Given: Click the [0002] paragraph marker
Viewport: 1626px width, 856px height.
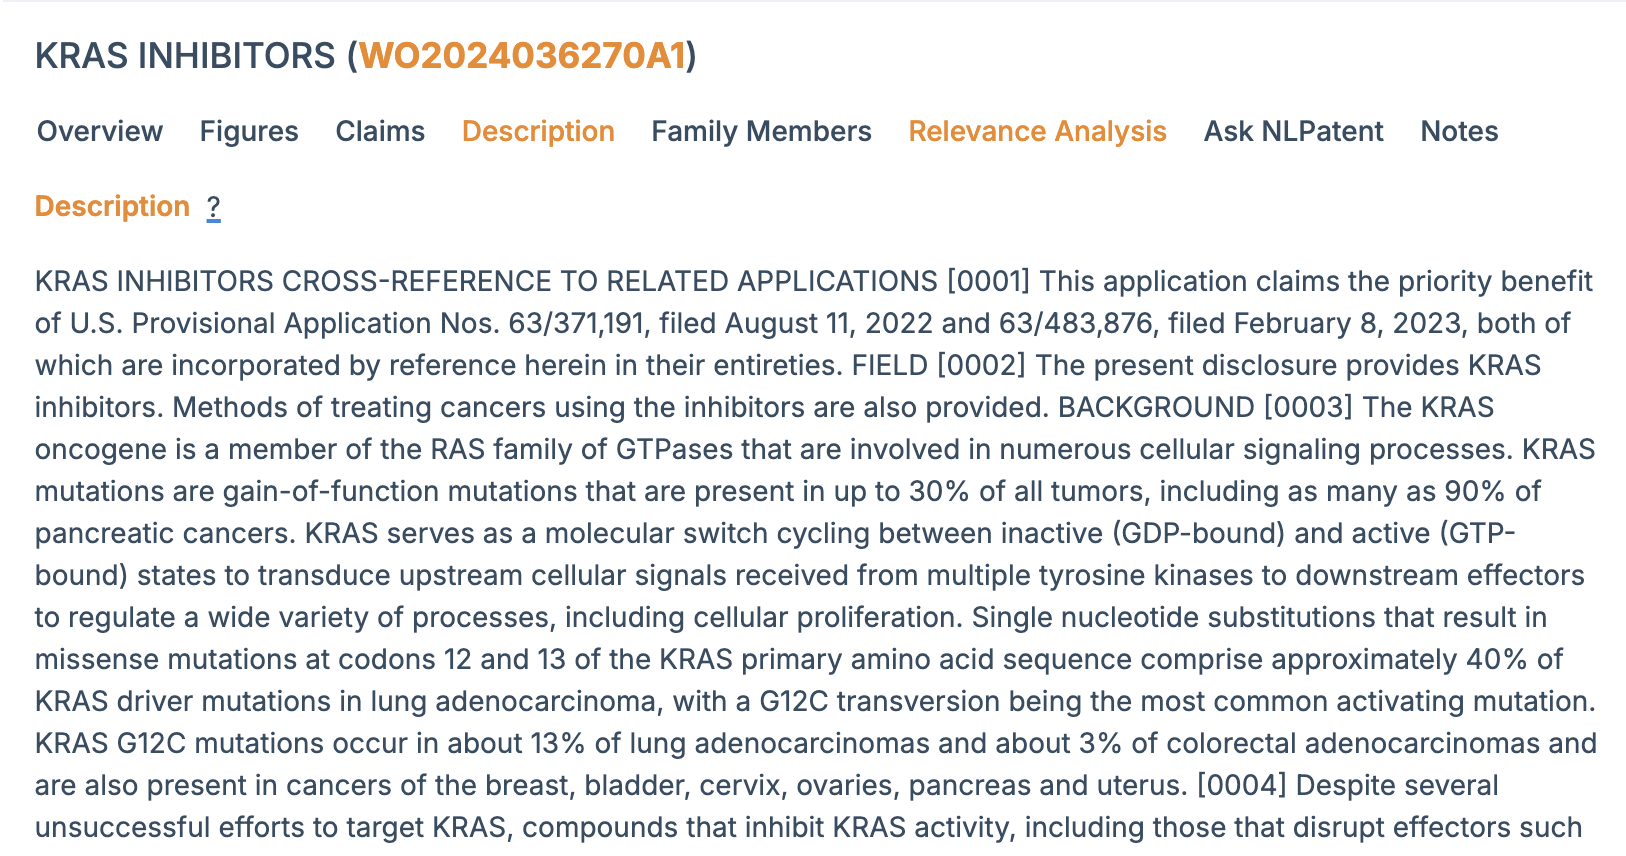Looking at the screenshot, I should (x=981, y=365).
